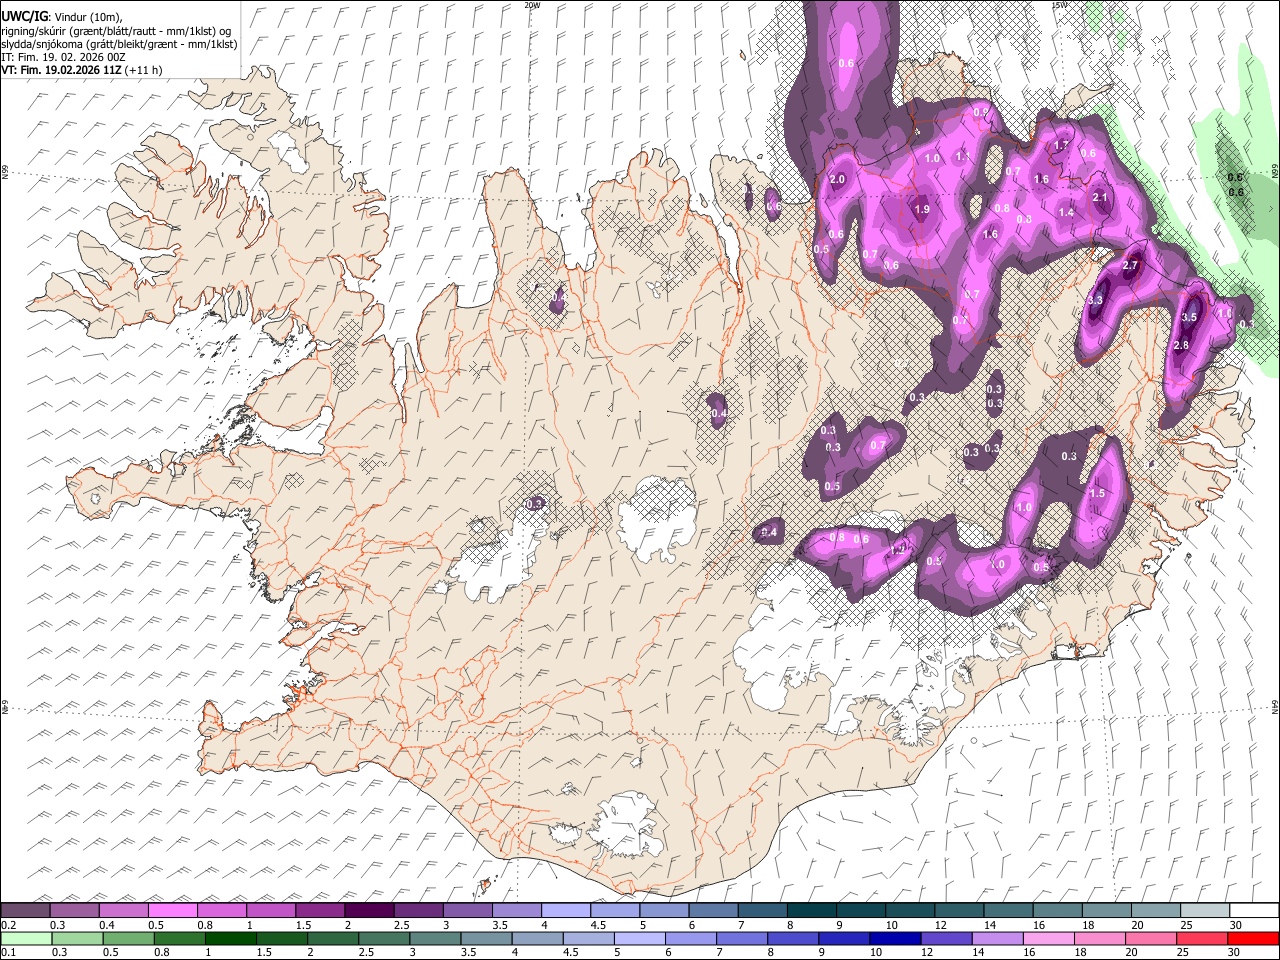Pick the dark blue lower swatch labeled 10

pos(895,939)
